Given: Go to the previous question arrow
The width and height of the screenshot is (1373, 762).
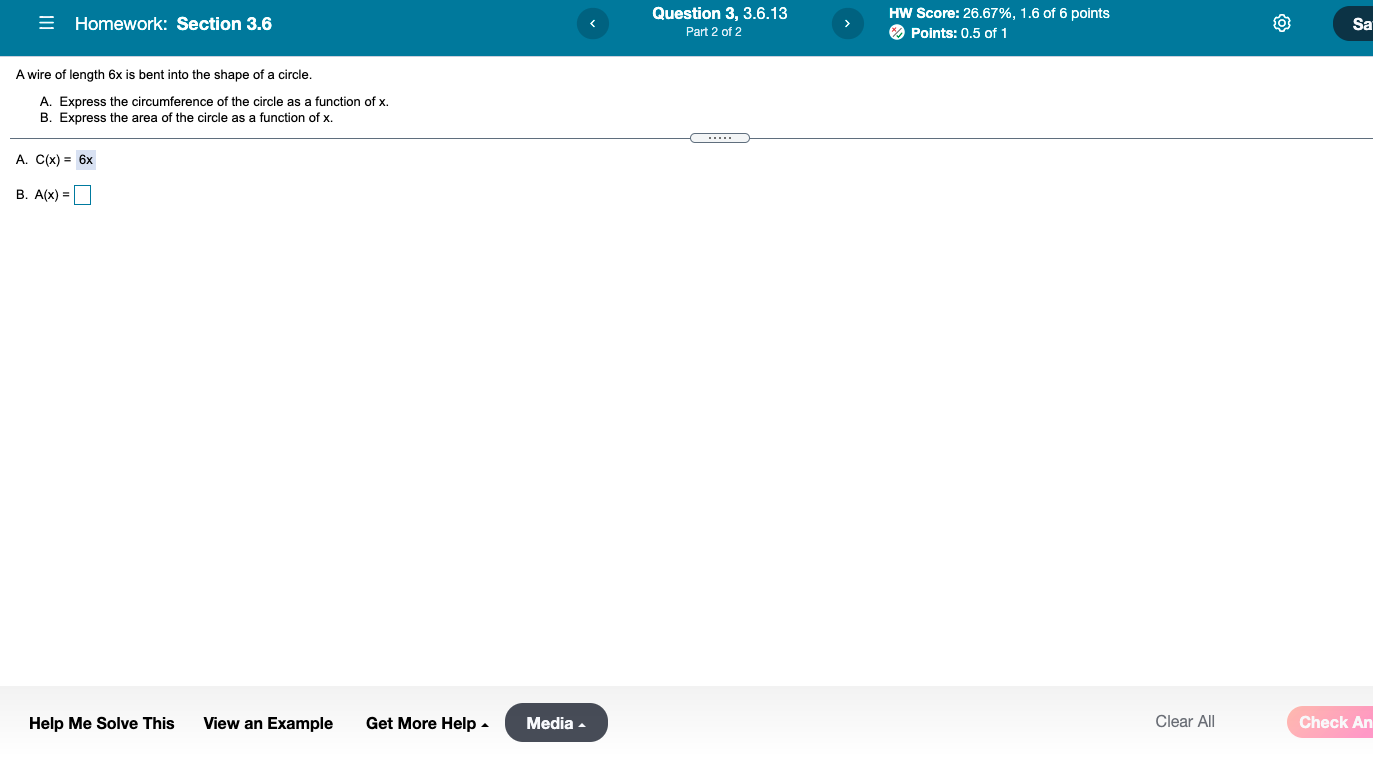Looking at the screenshot, I should pyautogui.click(x=593, y=23).
